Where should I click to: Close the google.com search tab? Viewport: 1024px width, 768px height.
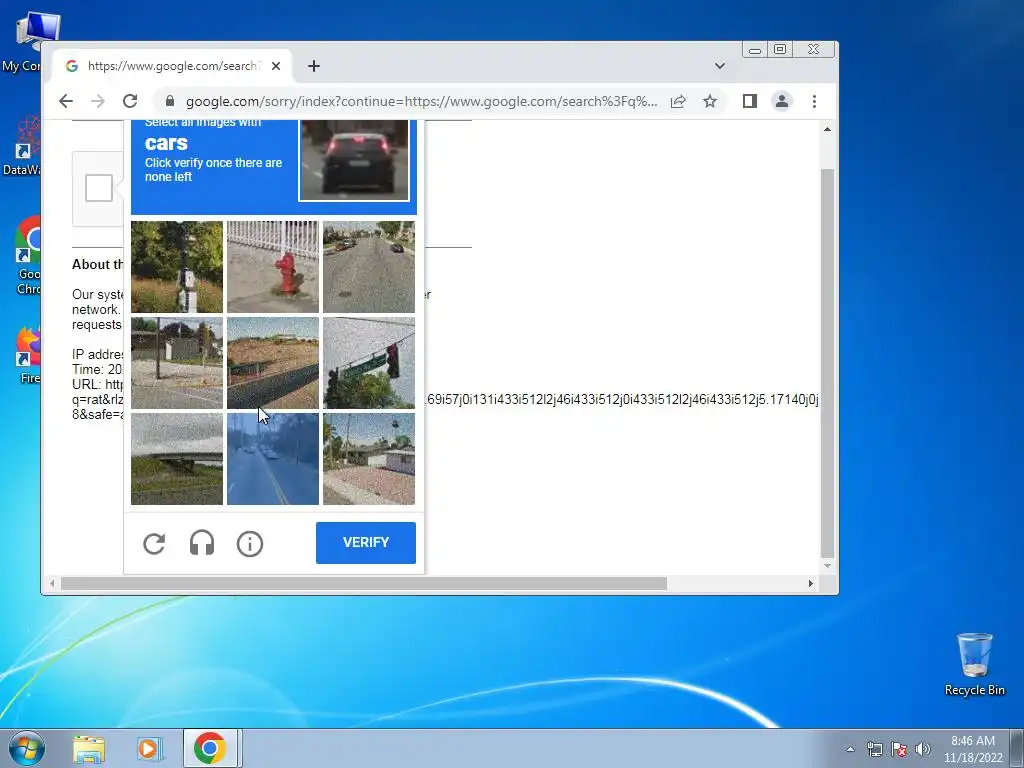click(x=276, y=66)
